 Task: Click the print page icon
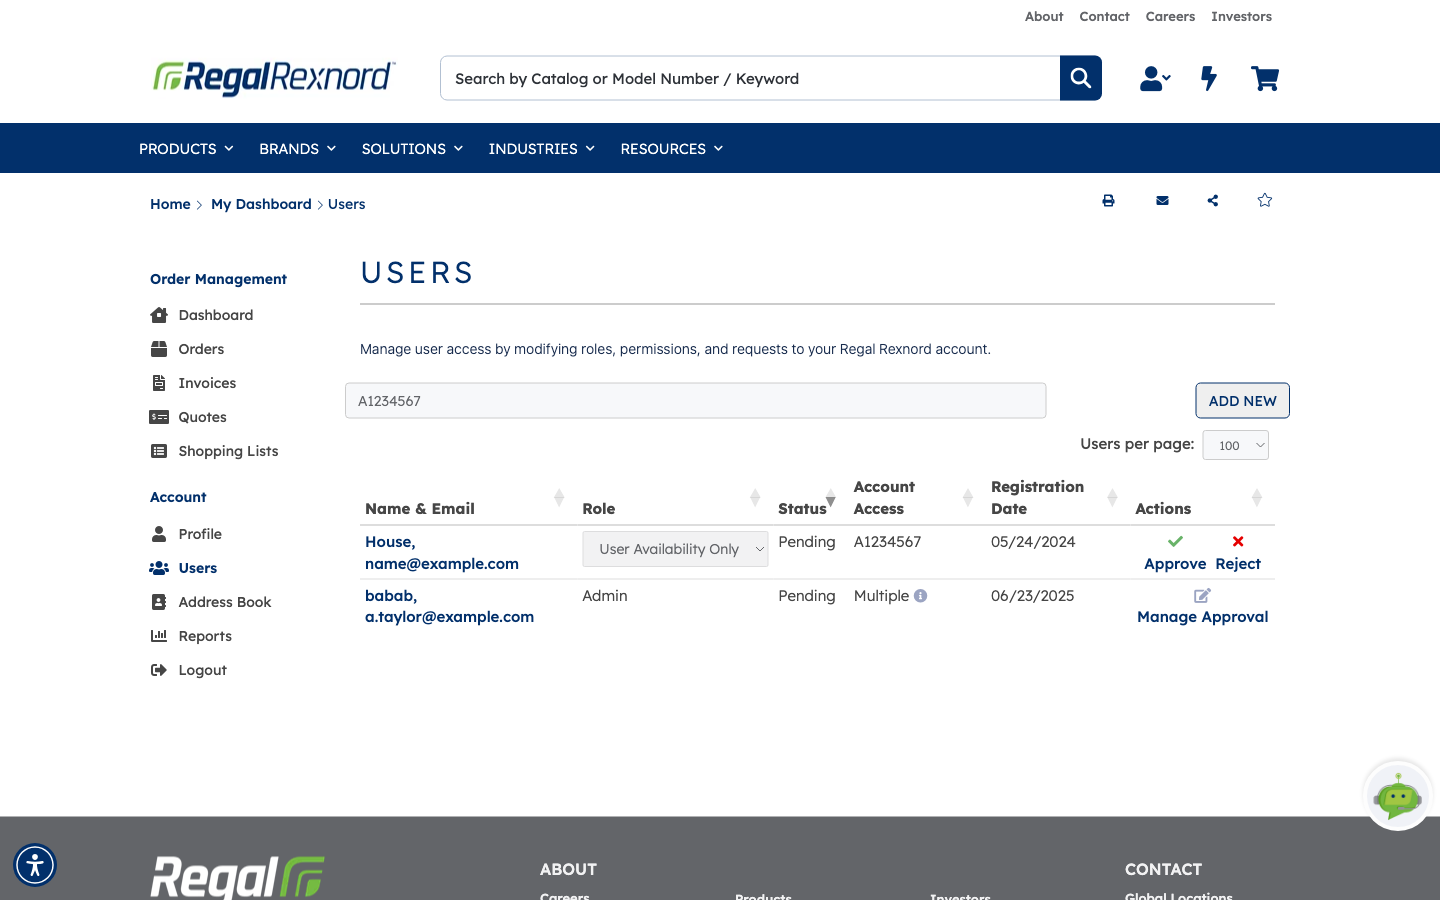pyautogui.click(x=1108, y=201)
